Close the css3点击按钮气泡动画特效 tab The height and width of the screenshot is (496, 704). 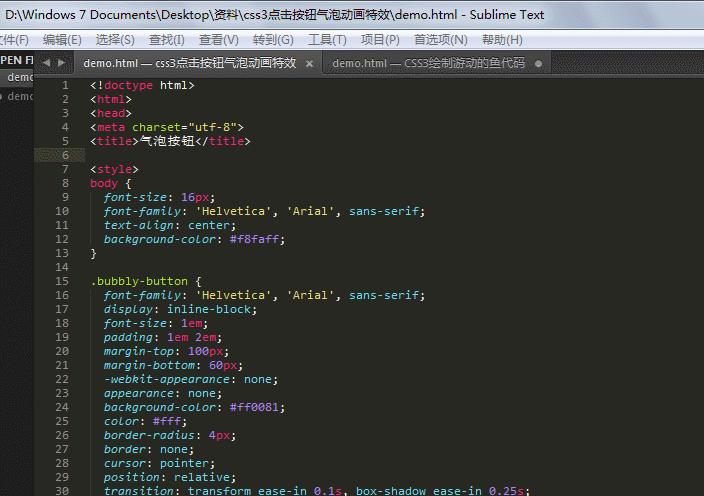tap(309, 64)
